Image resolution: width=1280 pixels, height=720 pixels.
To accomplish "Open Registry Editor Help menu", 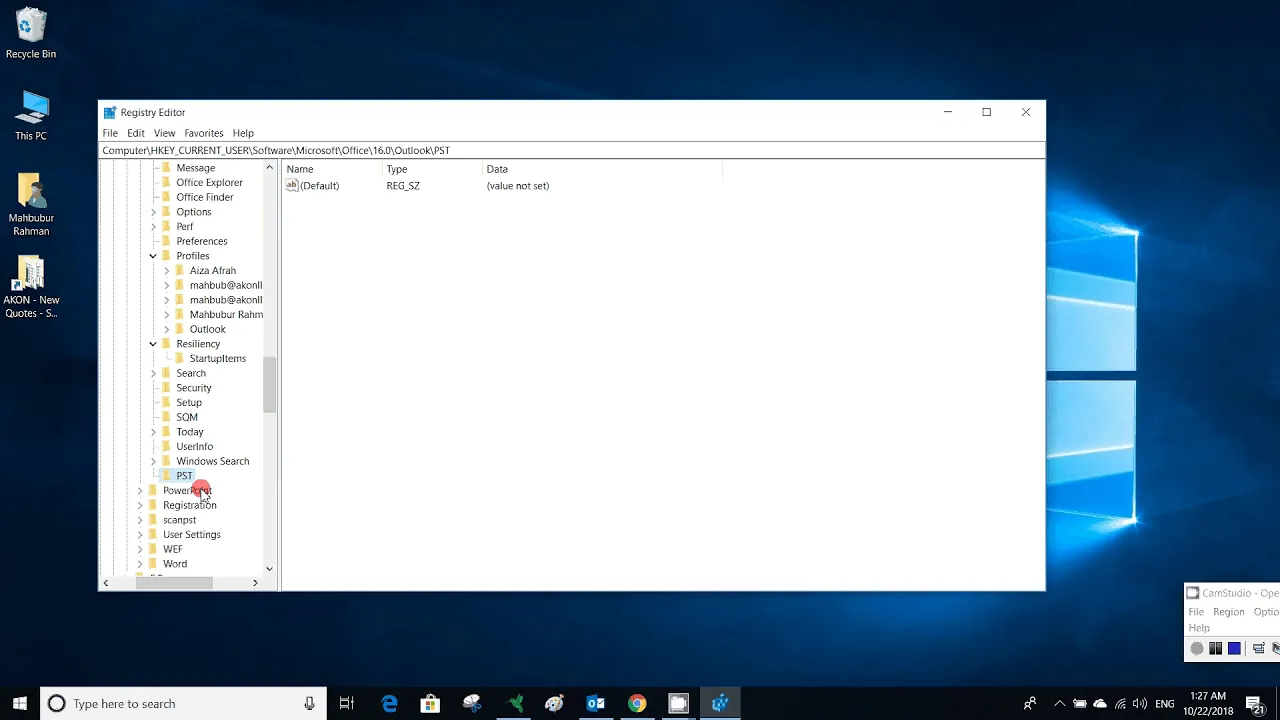I will 243,133.
